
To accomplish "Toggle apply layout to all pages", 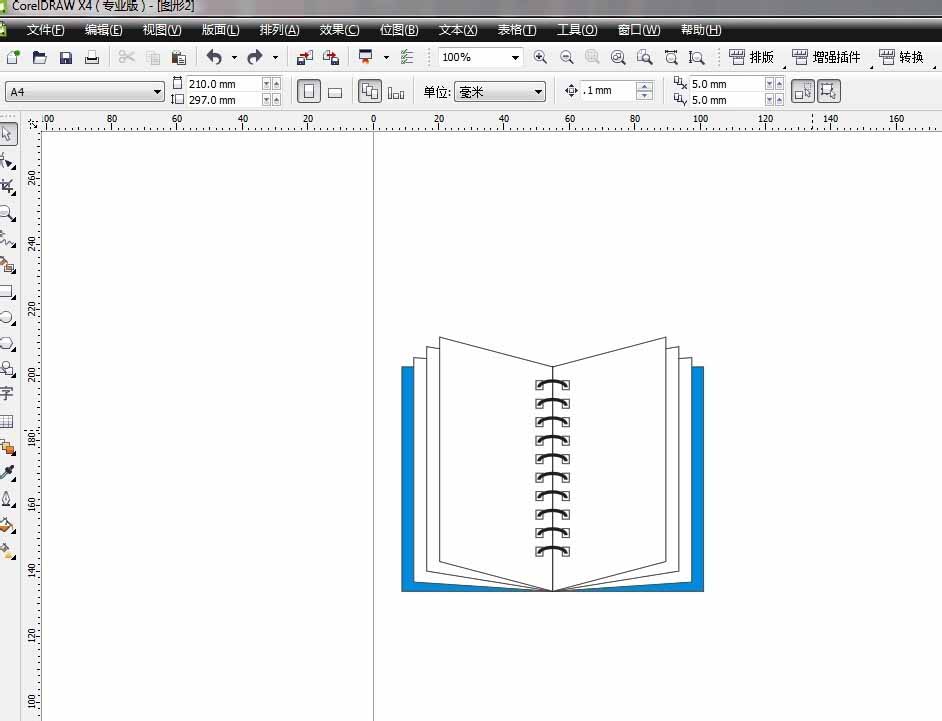I will click(370, 92).
